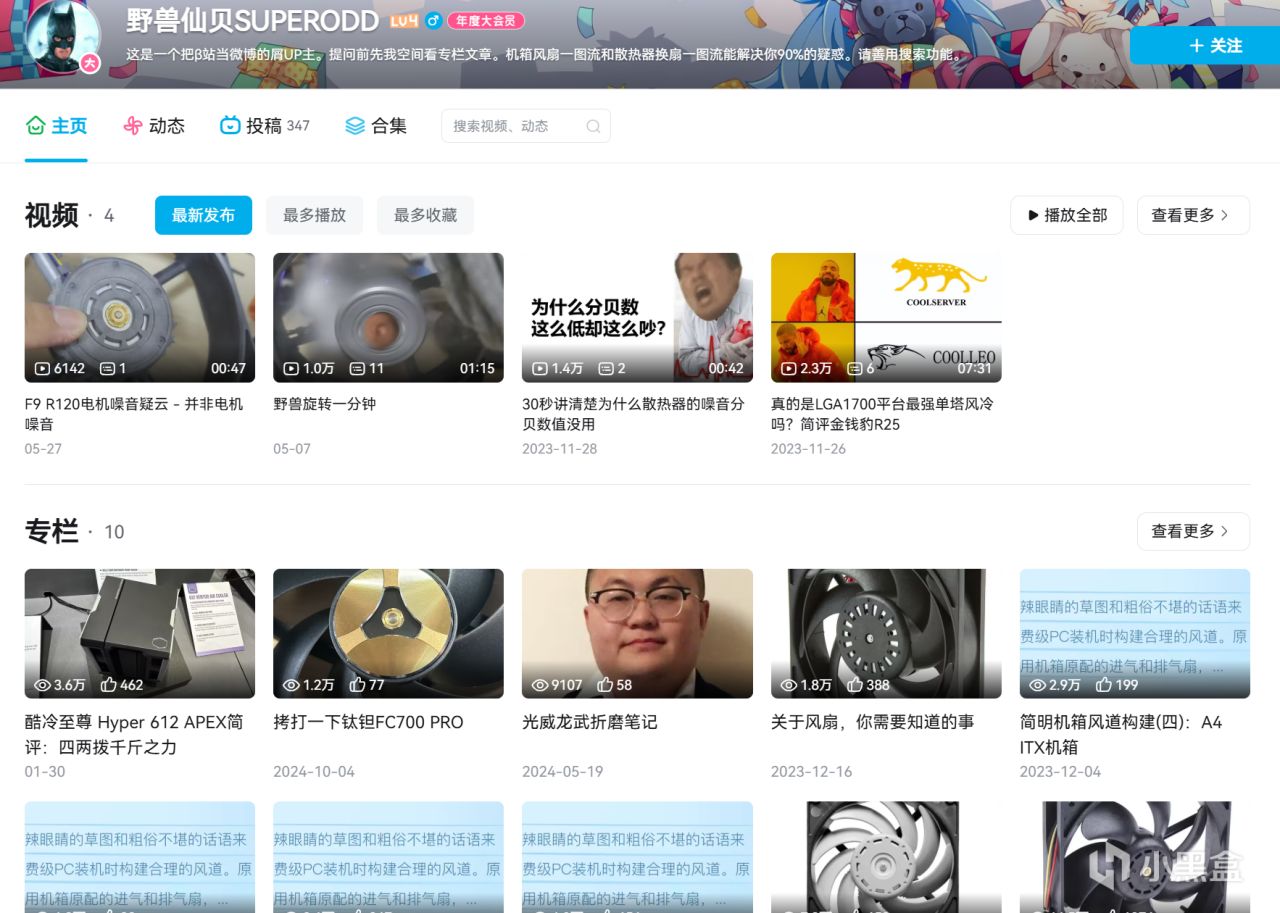
Task: Click the thumbs-up icon beside 388
Action: pyautogui.click(x=855, y=685)
